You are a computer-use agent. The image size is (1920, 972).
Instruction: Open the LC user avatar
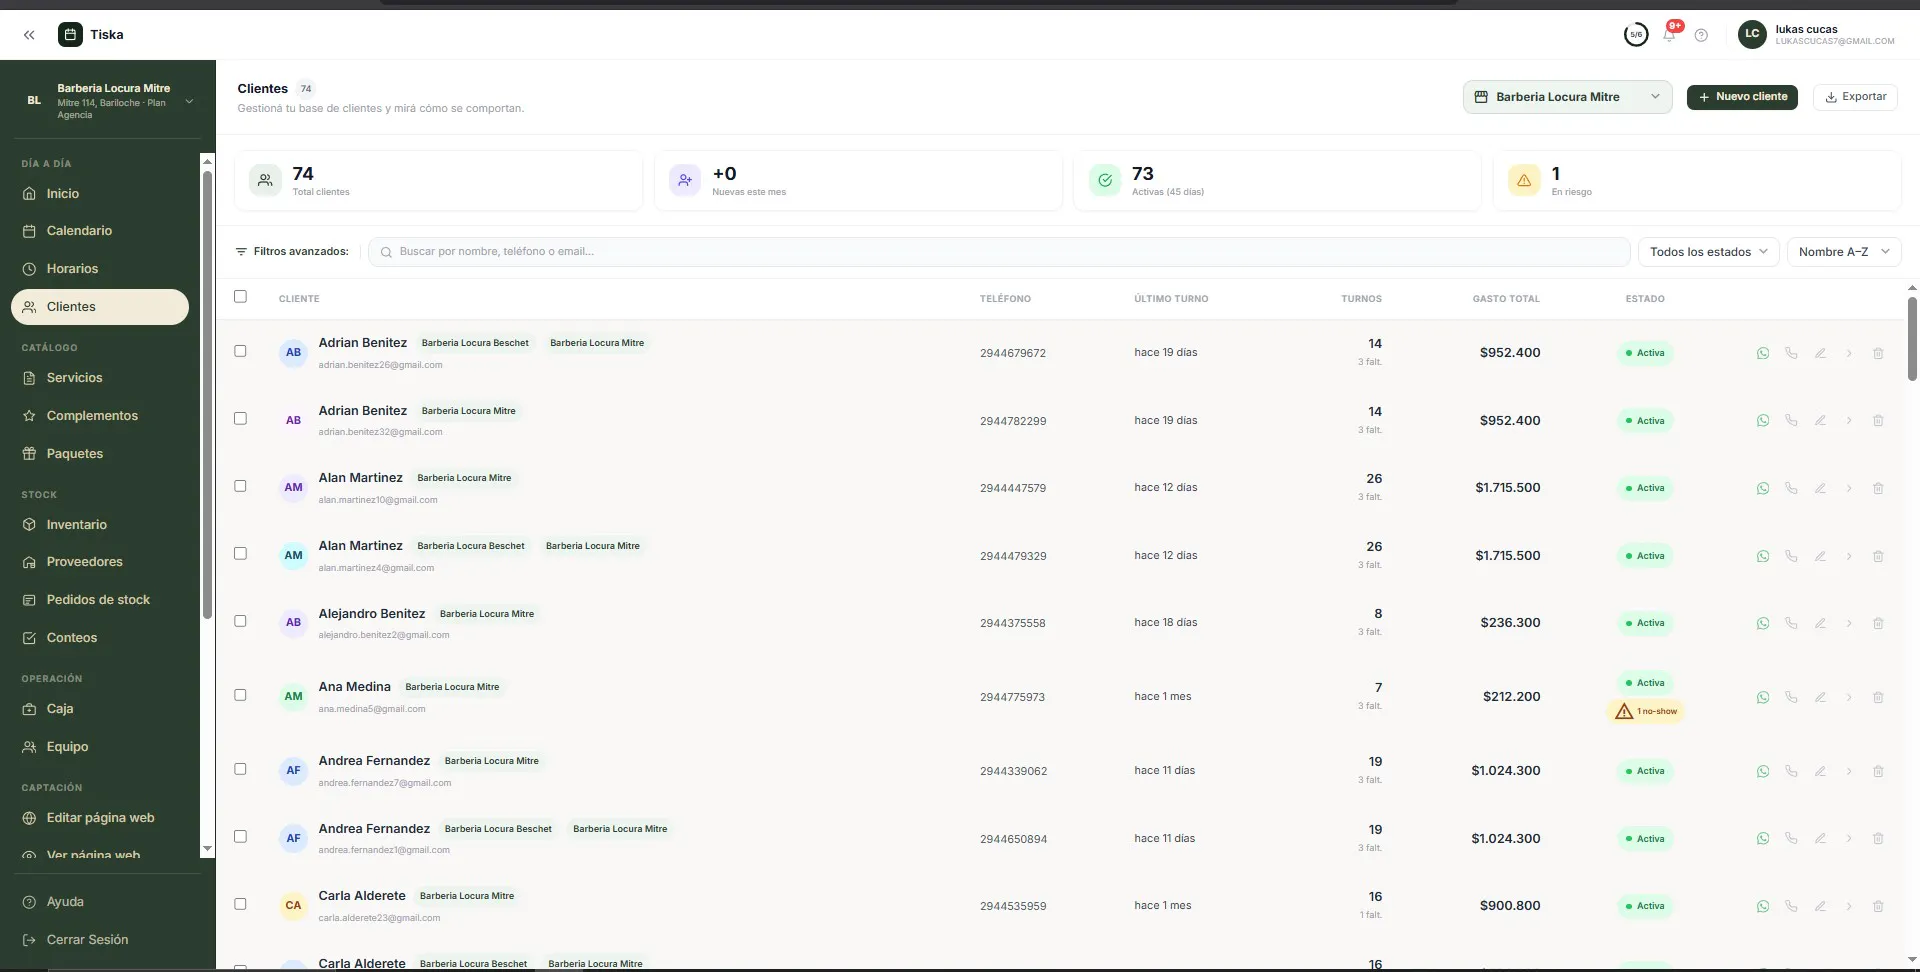coord(1752,34)
